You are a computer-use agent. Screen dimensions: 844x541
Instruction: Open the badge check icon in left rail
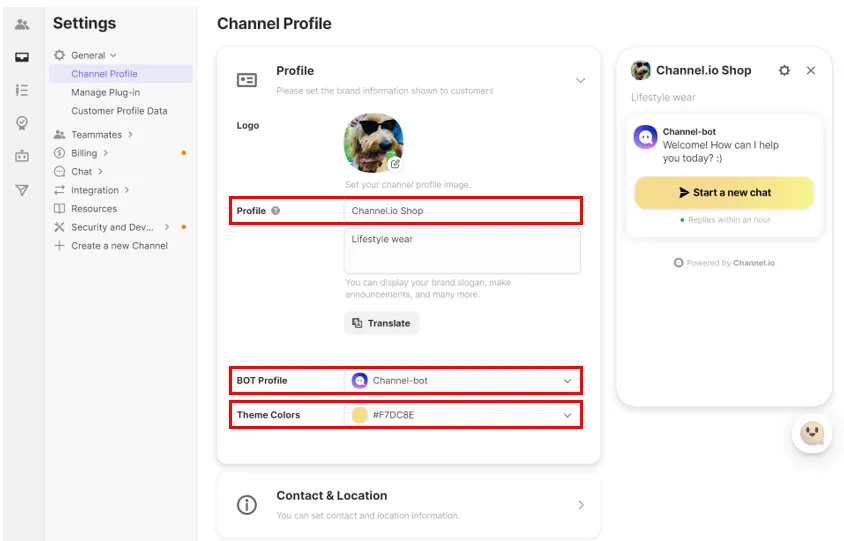click(x=22, y=123)
